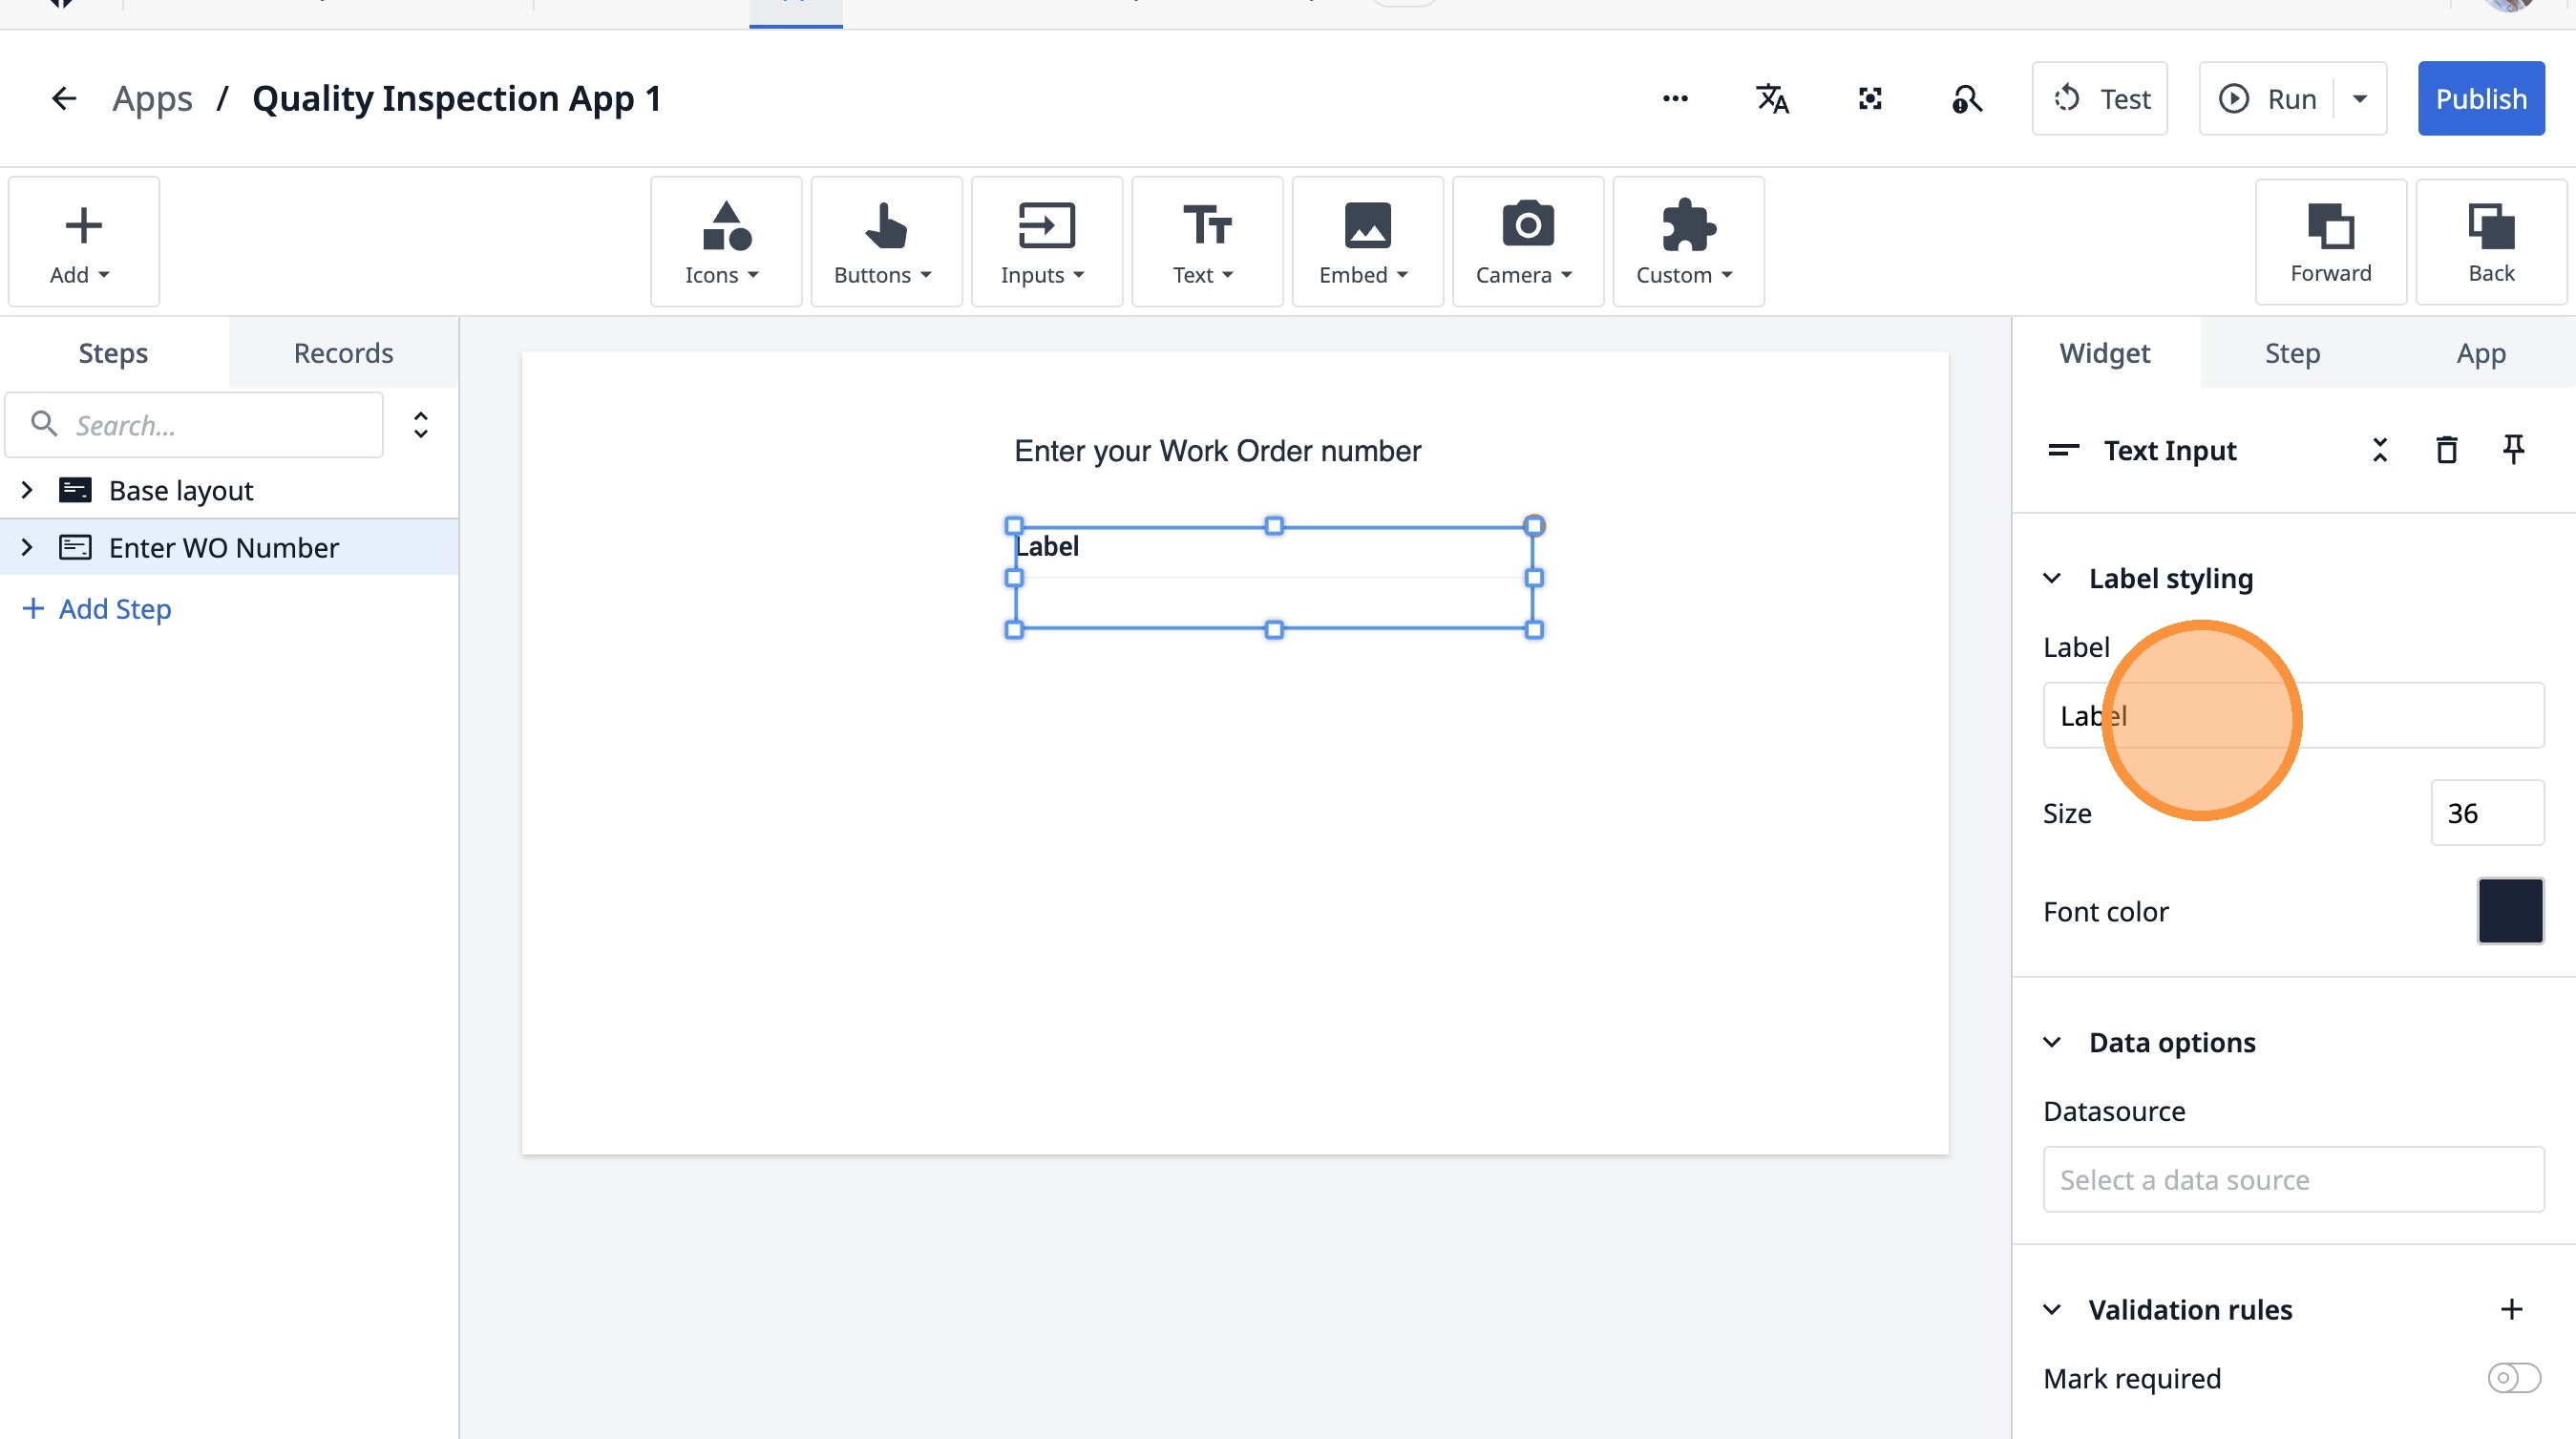Collapse the Data options section
2576x1439 pixels.
[x=2052, y=1042]
